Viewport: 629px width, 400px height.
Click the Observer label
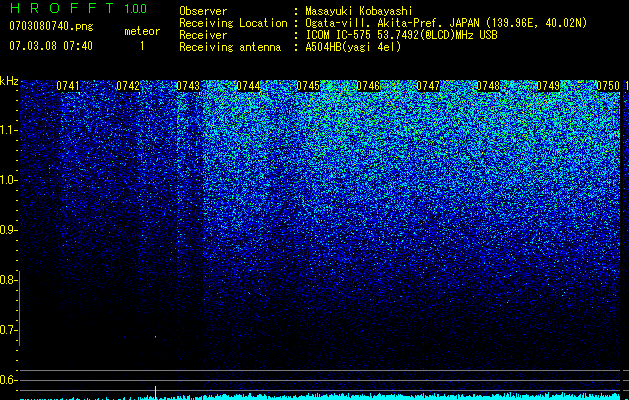coord(203,11)
